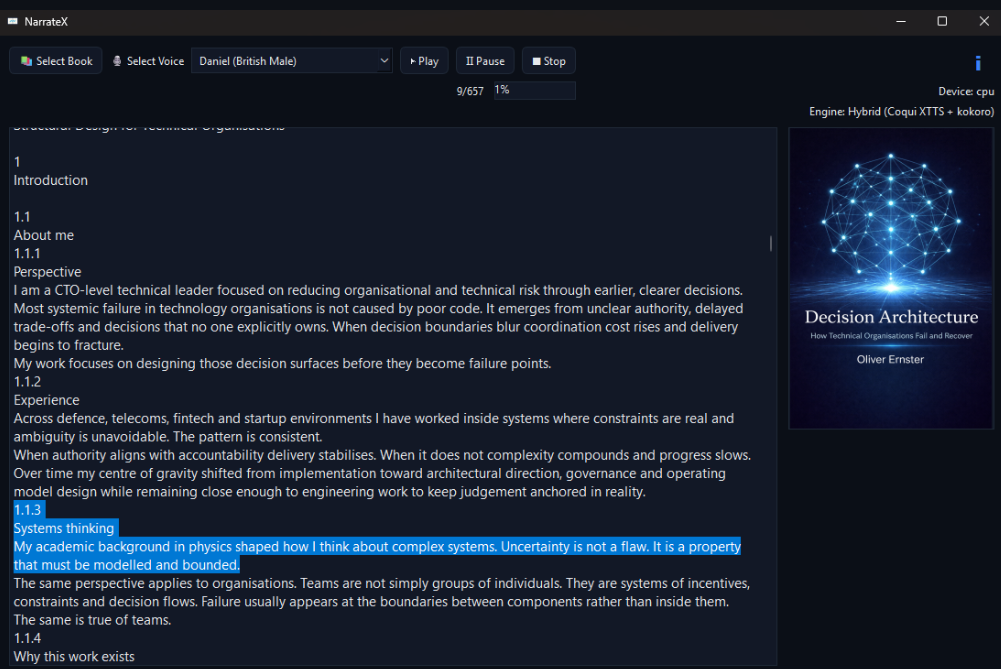Click the 9/657 sentence counter
Viewport: 1001px width, 669px height.
470,91
